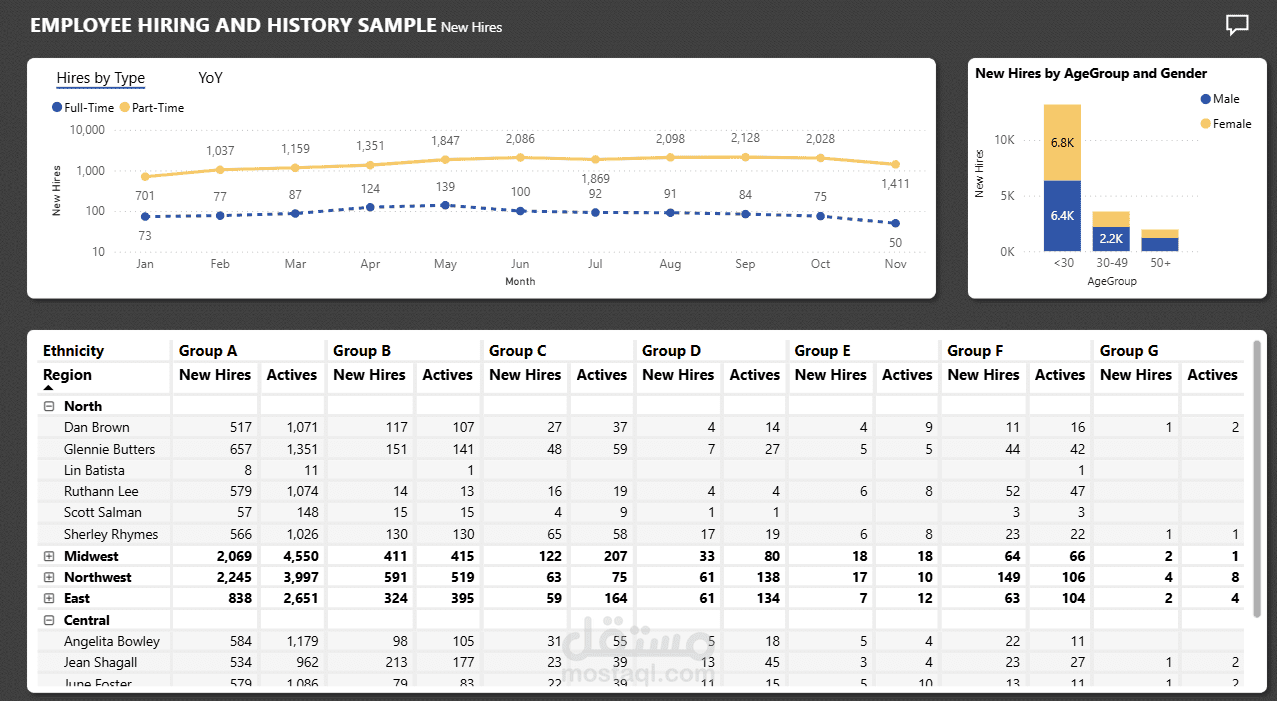Click the Part-Time legend marker dot
The height and width of the screenshot is (701, 1277).
point(125,107)
